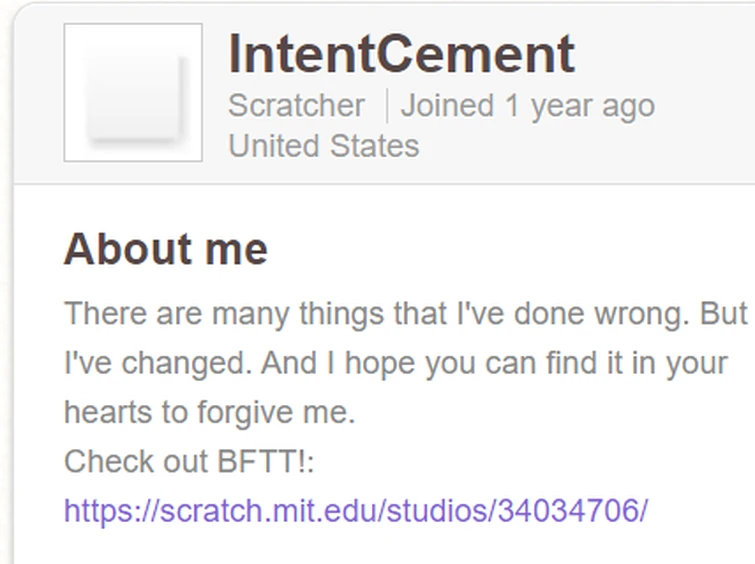Screen dimensions: 755x564
Task: Click the United States location text
Action: (323, 146)
